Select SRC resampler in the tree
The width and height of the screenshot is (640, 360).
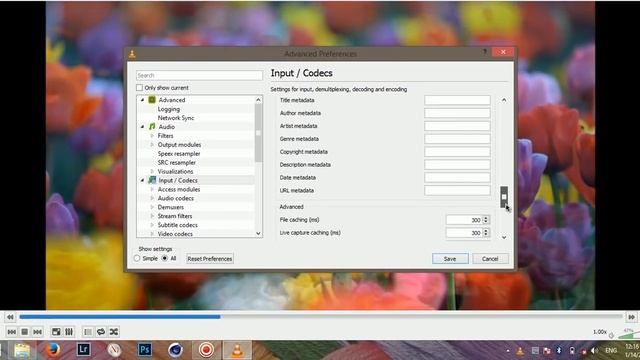click(x=177, y=162)
